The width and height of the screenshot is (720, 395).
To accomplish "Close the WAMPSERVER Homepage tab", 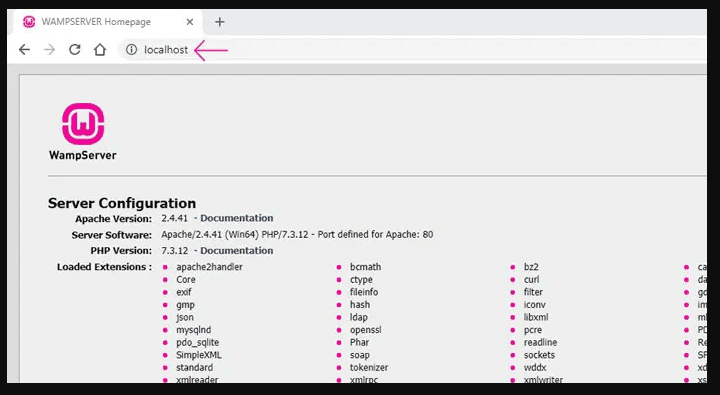I will [190, 22].
